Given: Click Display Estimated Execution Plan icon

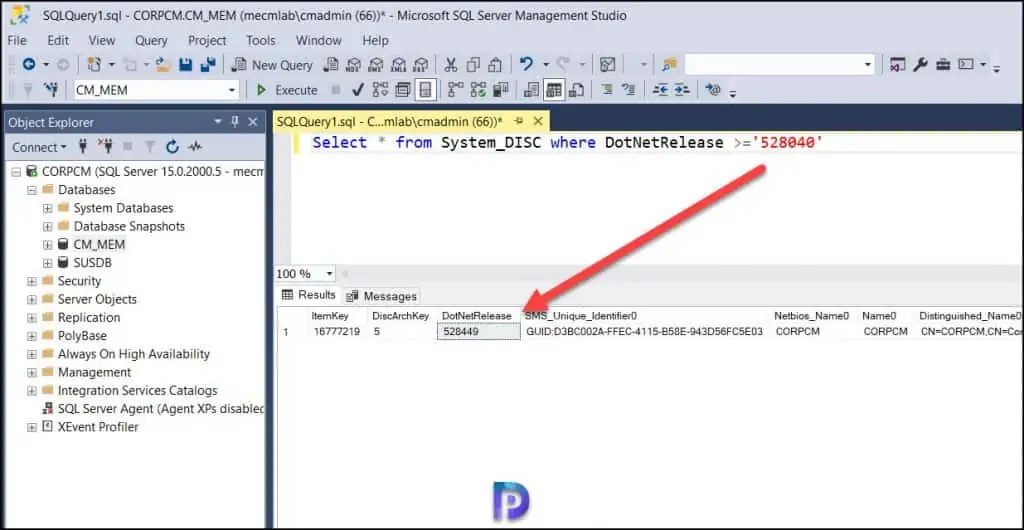Looking at the screenshot, I should [x=380, y=89].
